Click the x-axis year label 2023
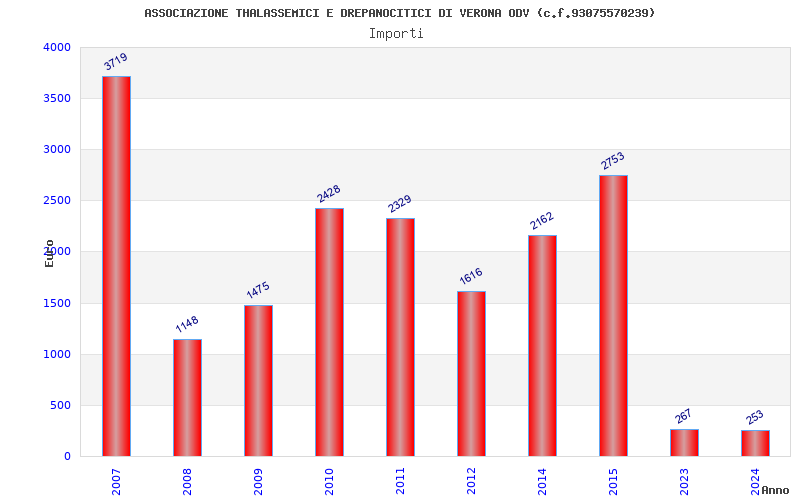Image resolution: width=800 pixels, height=500 pixels. pyautogui.click(x=684, y=482)
